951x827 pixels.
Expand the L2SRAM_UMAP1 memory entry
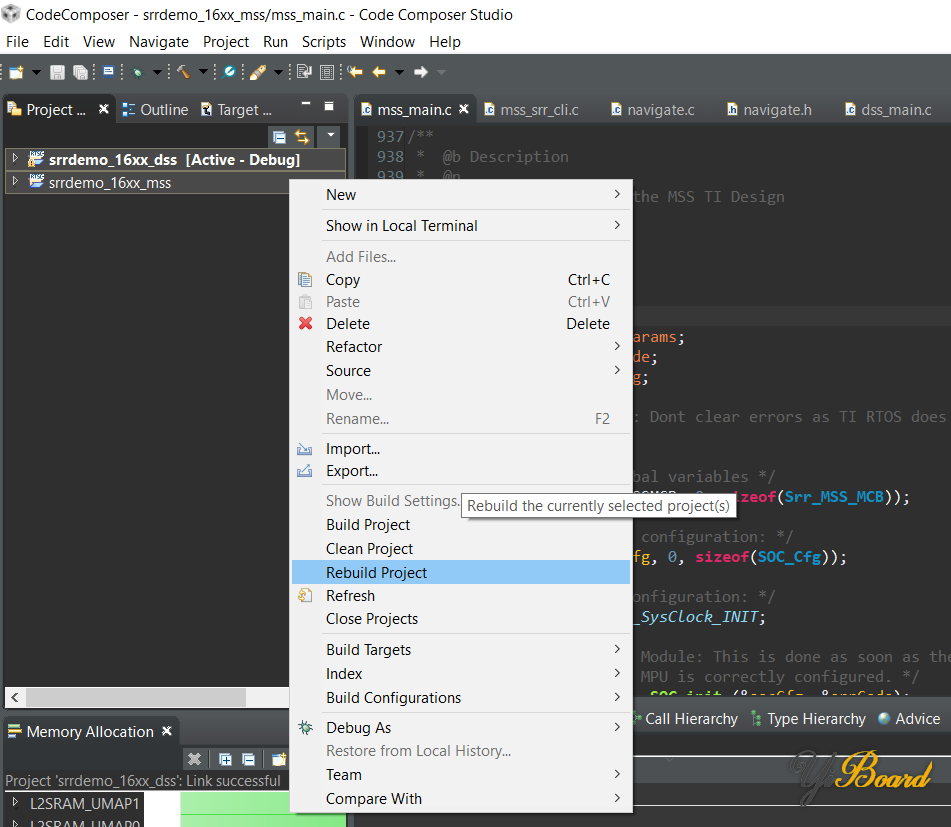click(x=15, y=803)
